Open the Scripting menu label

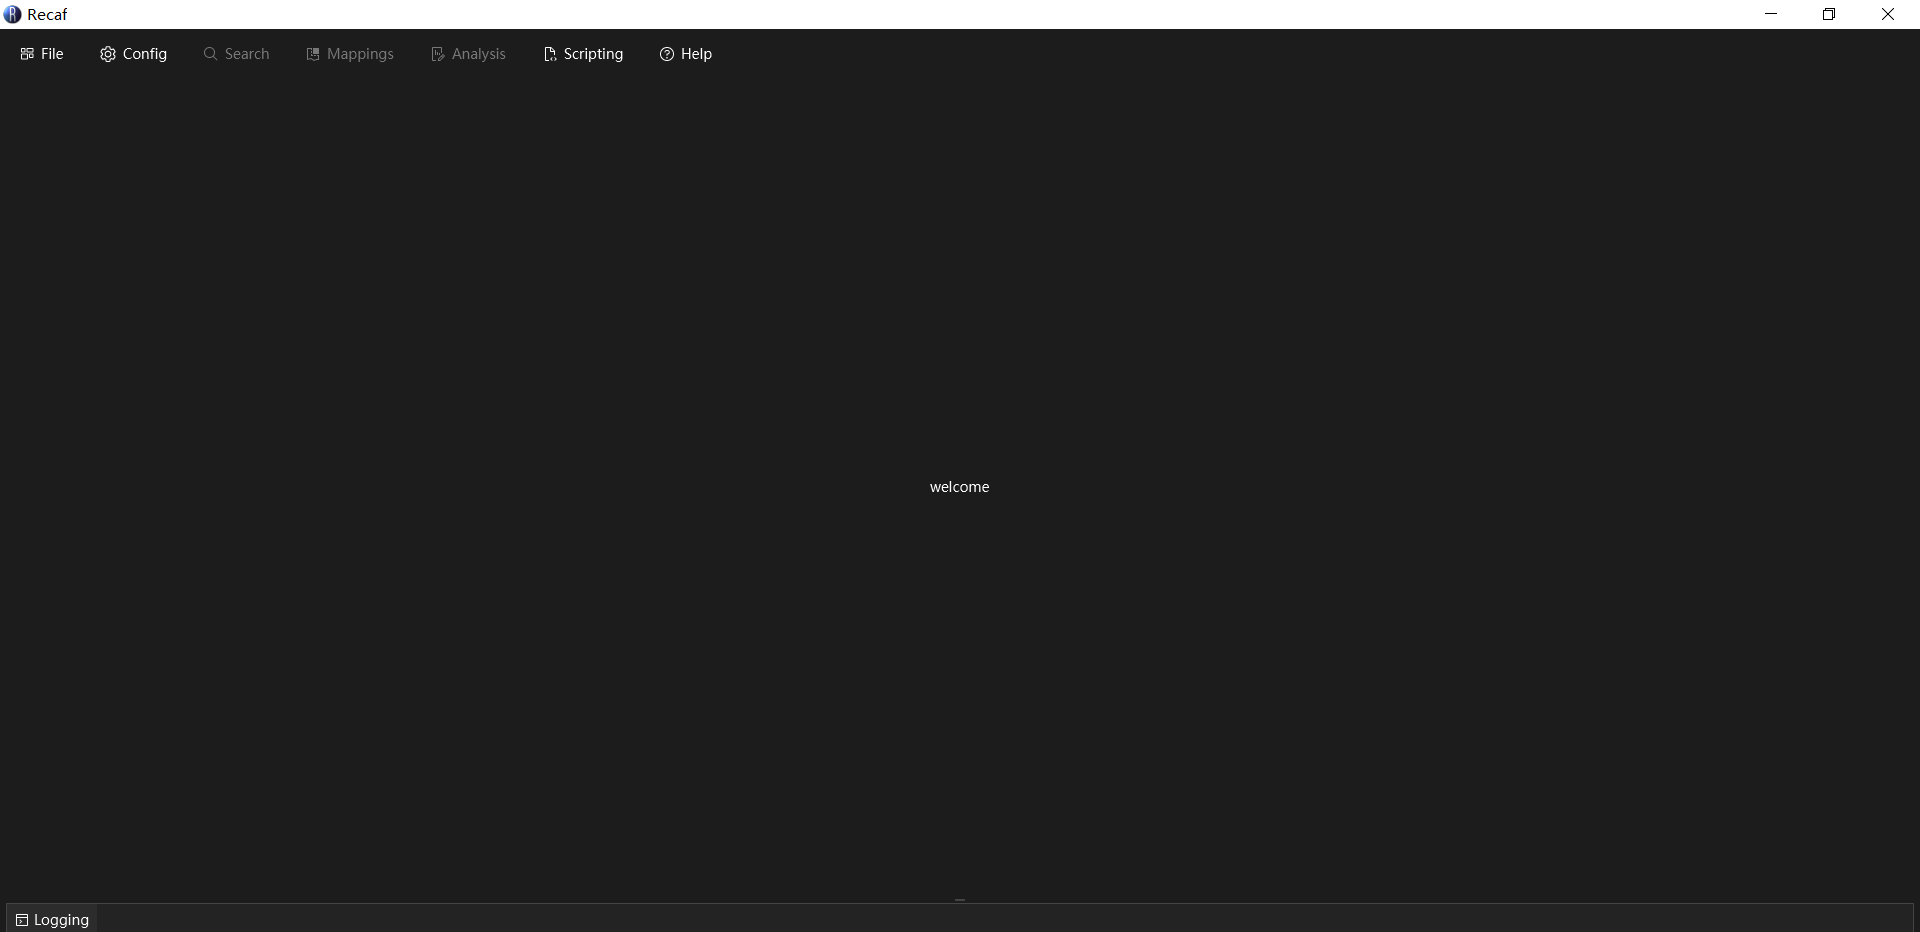point(593,54)
